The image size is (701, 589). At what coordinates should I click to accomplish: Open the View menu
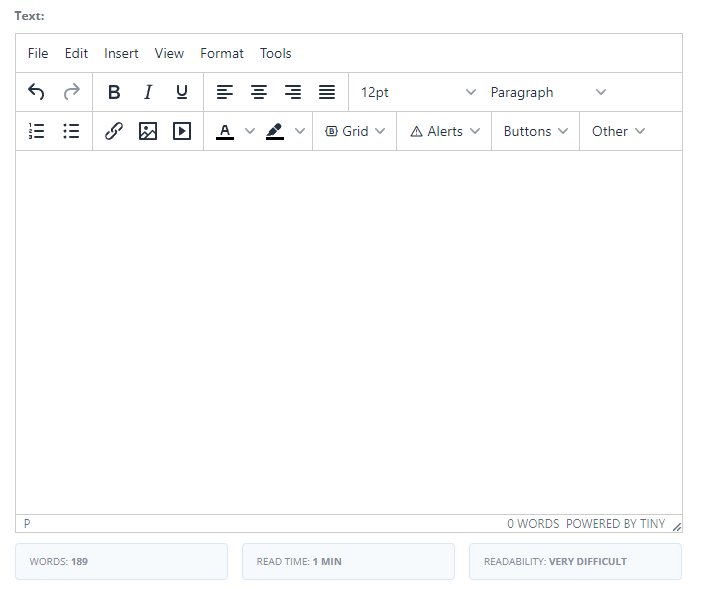pos(169,53)
